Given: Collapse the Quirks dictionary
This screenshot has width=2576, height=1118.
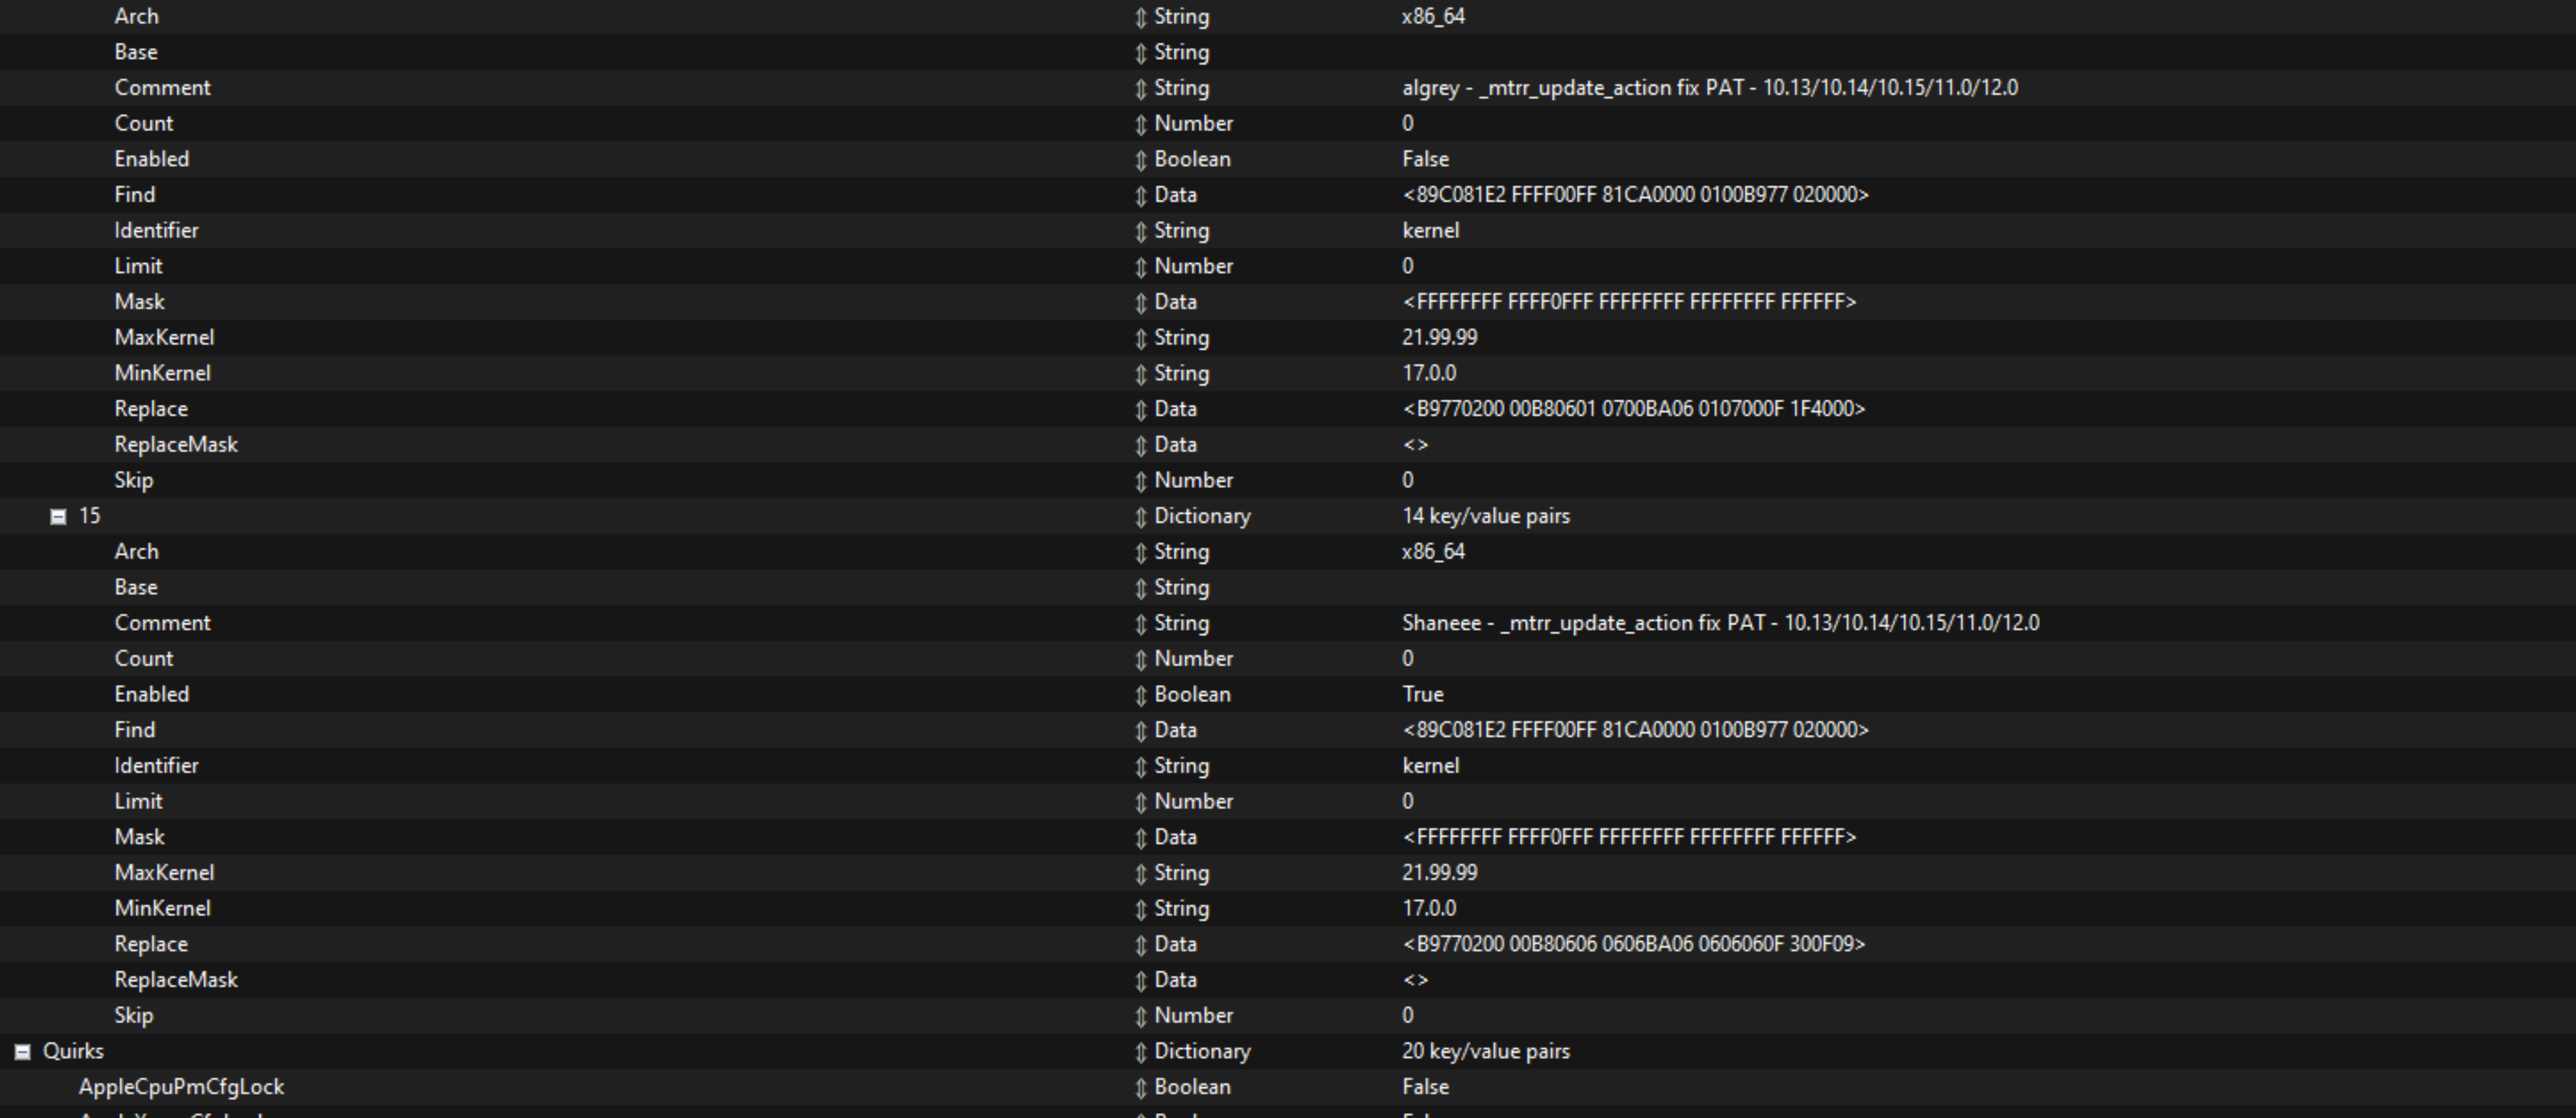Looking at the screenshot, I should point(22,1051).
